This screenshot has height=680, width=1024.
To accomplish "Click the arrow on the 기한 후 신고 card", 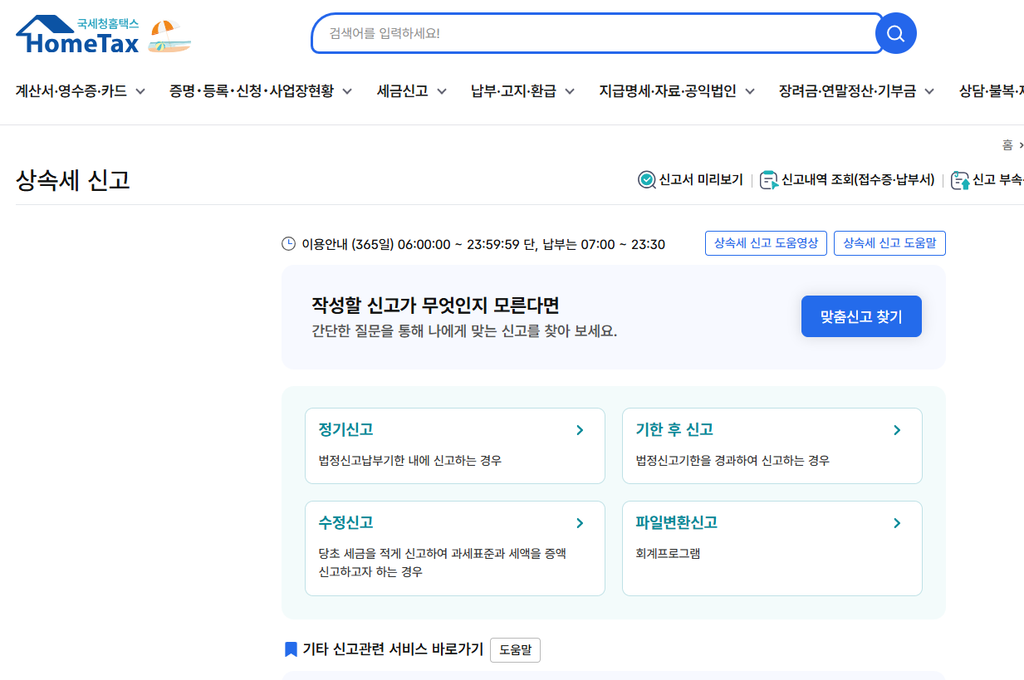I will [897, 430].
